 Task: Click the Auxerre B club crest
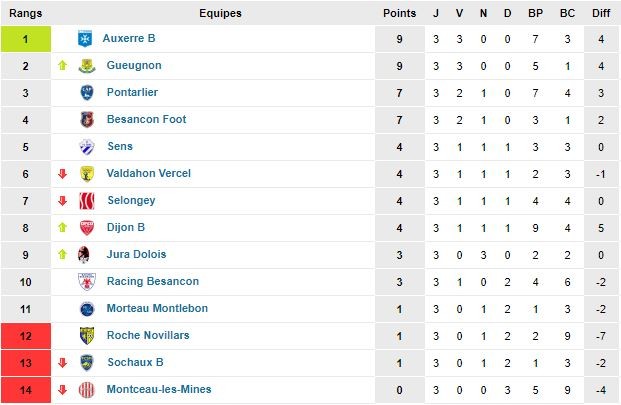coord(85,38)
